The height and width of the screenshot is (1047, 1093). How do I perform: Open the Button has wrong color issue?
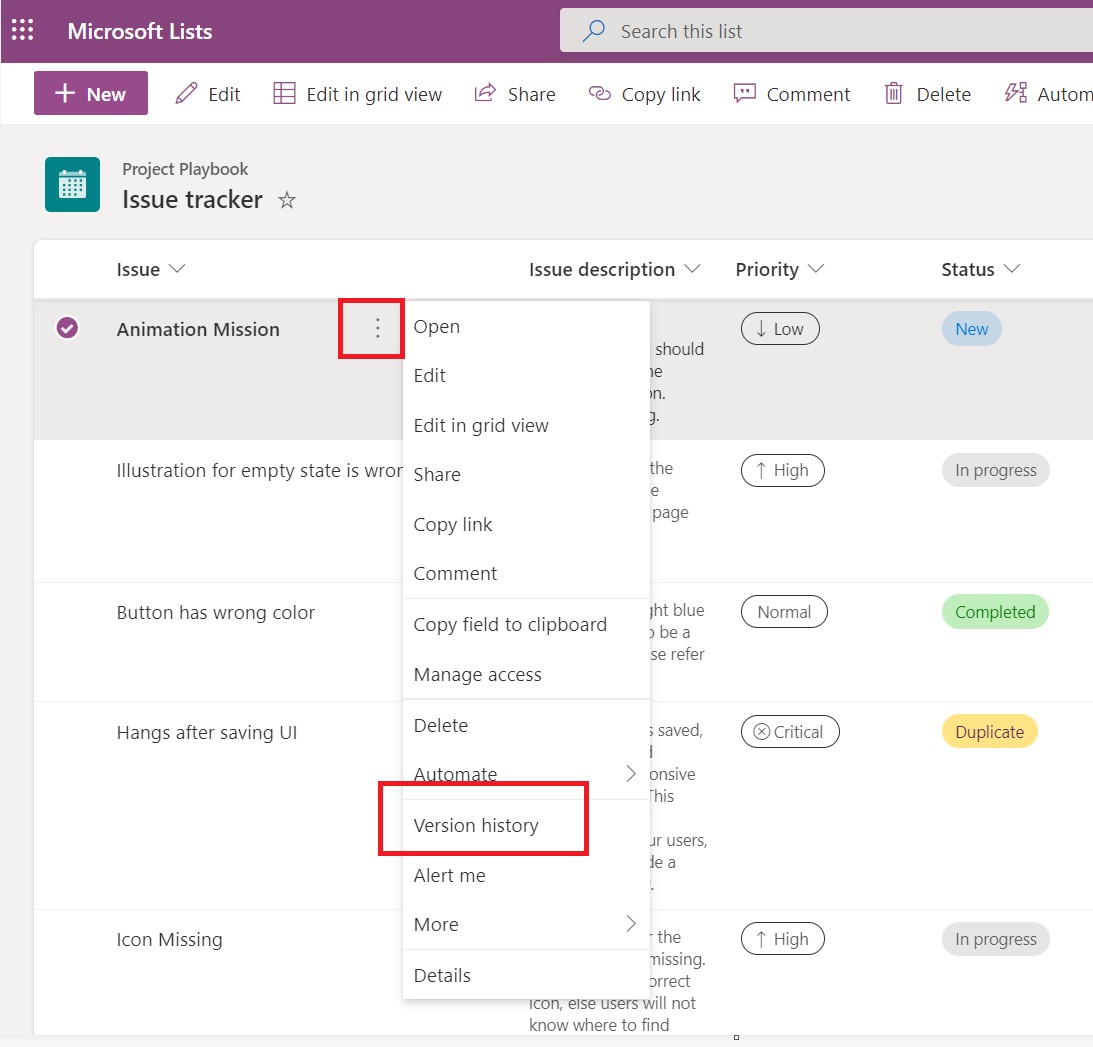coord(215,613)
